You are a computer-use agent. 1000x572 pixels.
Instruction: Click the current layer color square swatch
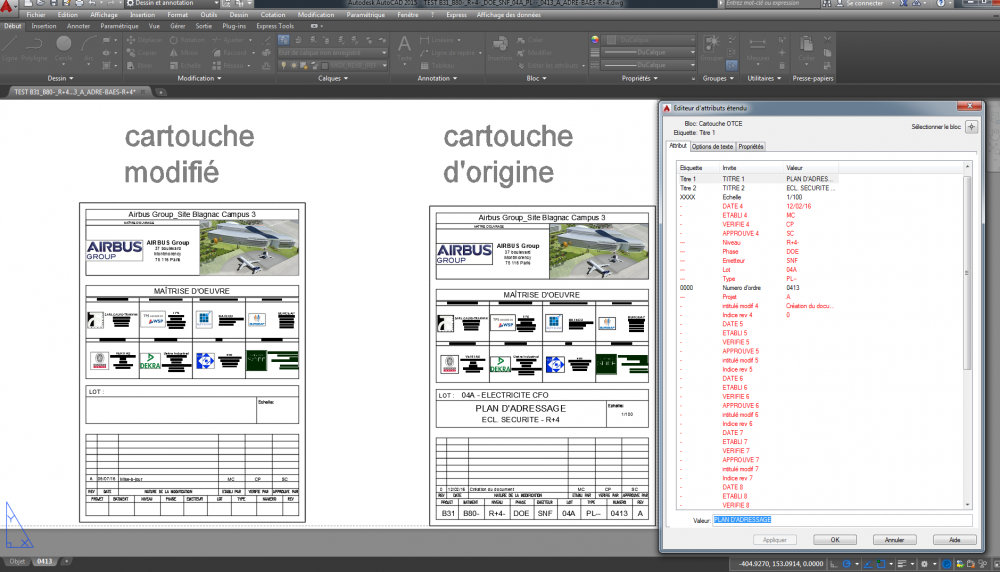coord(325,66)
